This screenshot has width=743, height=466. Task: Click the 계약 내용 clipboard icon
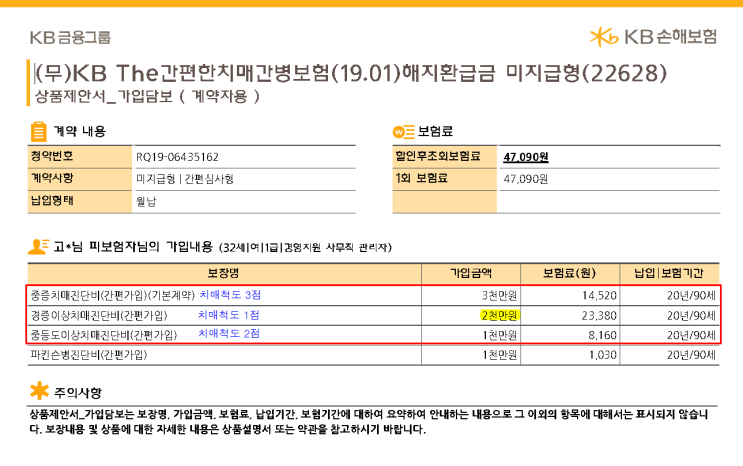tap(39, 132)
